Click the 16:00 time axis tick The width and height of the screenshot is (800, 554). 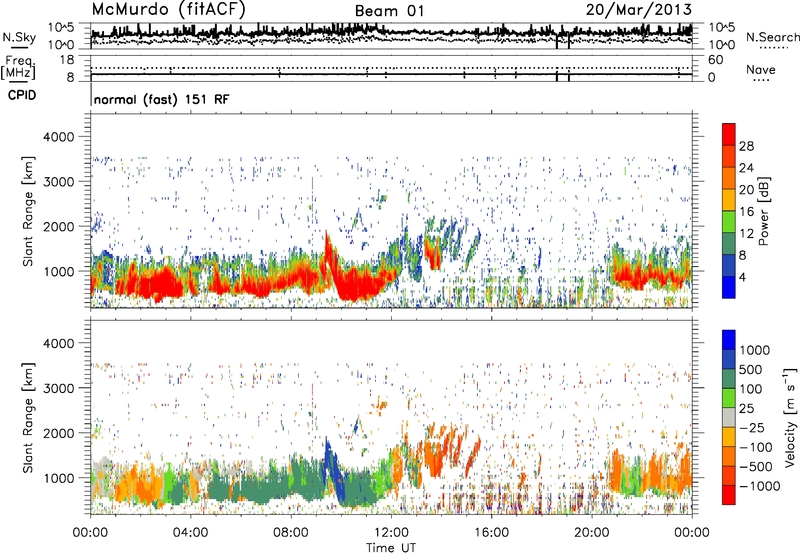pyautogui.click(x=491, y=533)
